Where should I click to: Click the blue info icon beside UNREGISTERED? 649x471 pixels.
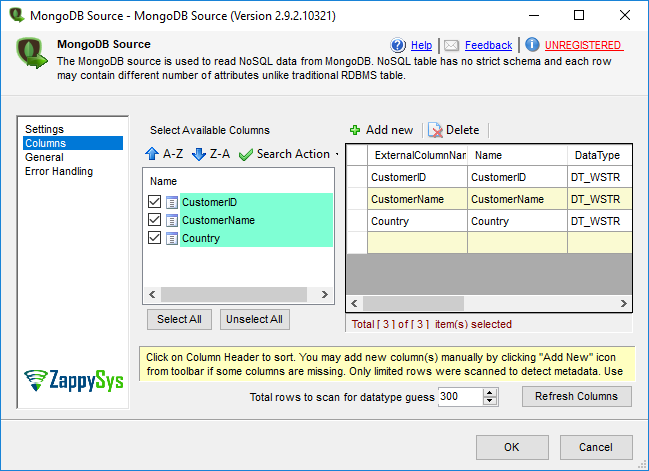[532, 45]
